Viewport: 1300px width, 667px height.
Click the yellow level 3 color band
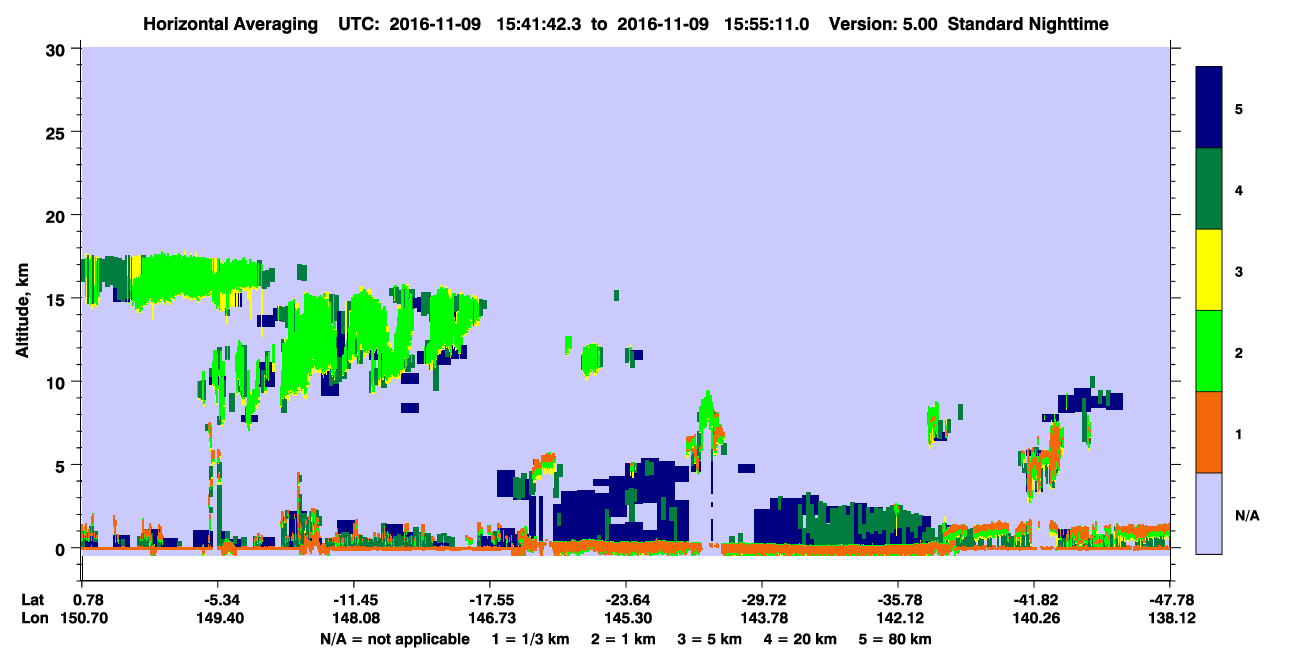click(x=1209, y=270)
